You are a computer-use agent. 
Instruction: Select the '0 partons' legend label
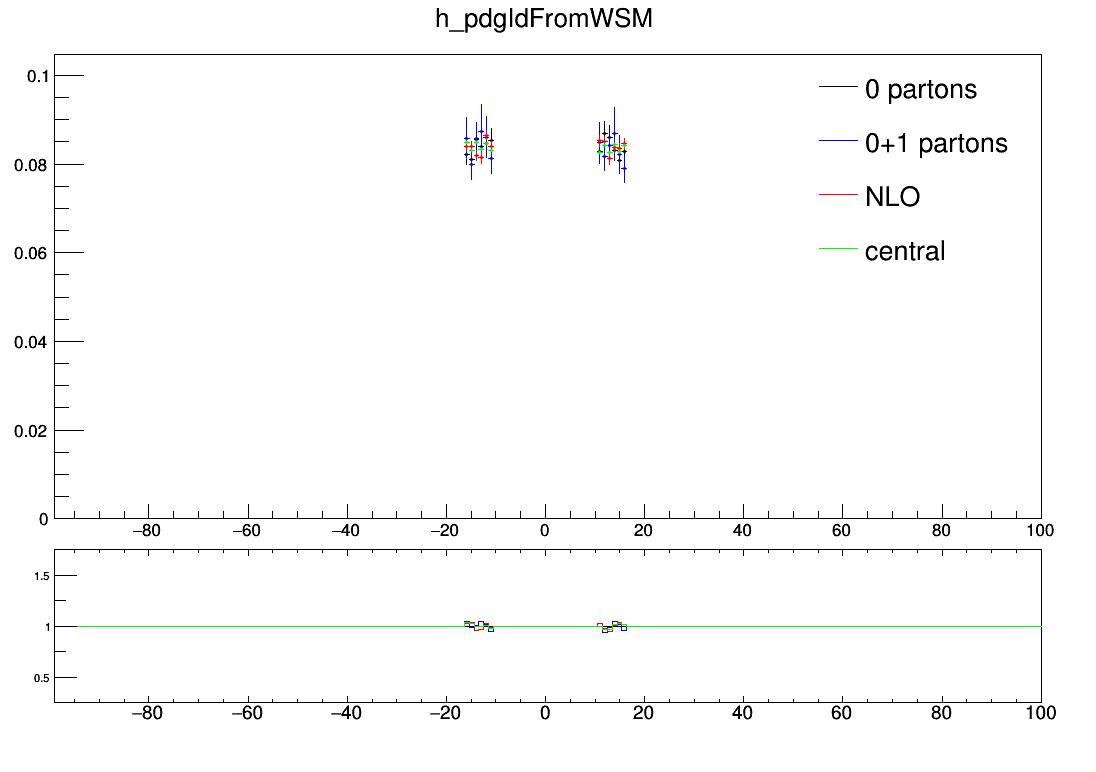(x=921, y=90)
